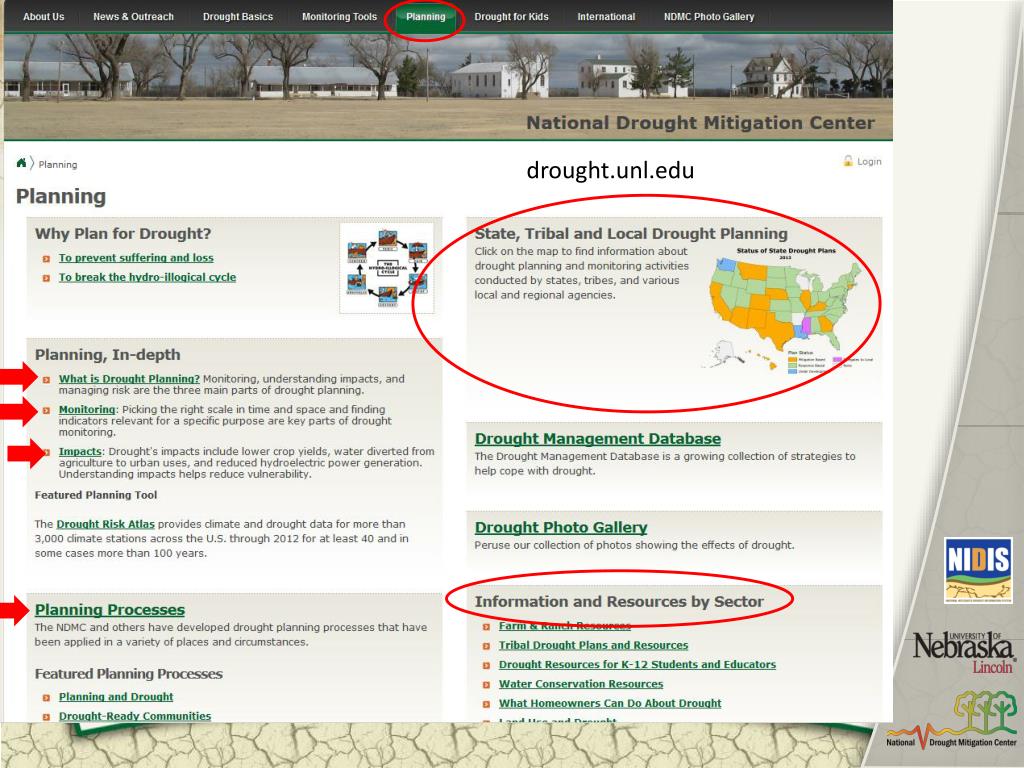The image size is (1024, 768).
Task: Click the bullet icon beside Drought-Ready Communities
Action: (46, 717)
